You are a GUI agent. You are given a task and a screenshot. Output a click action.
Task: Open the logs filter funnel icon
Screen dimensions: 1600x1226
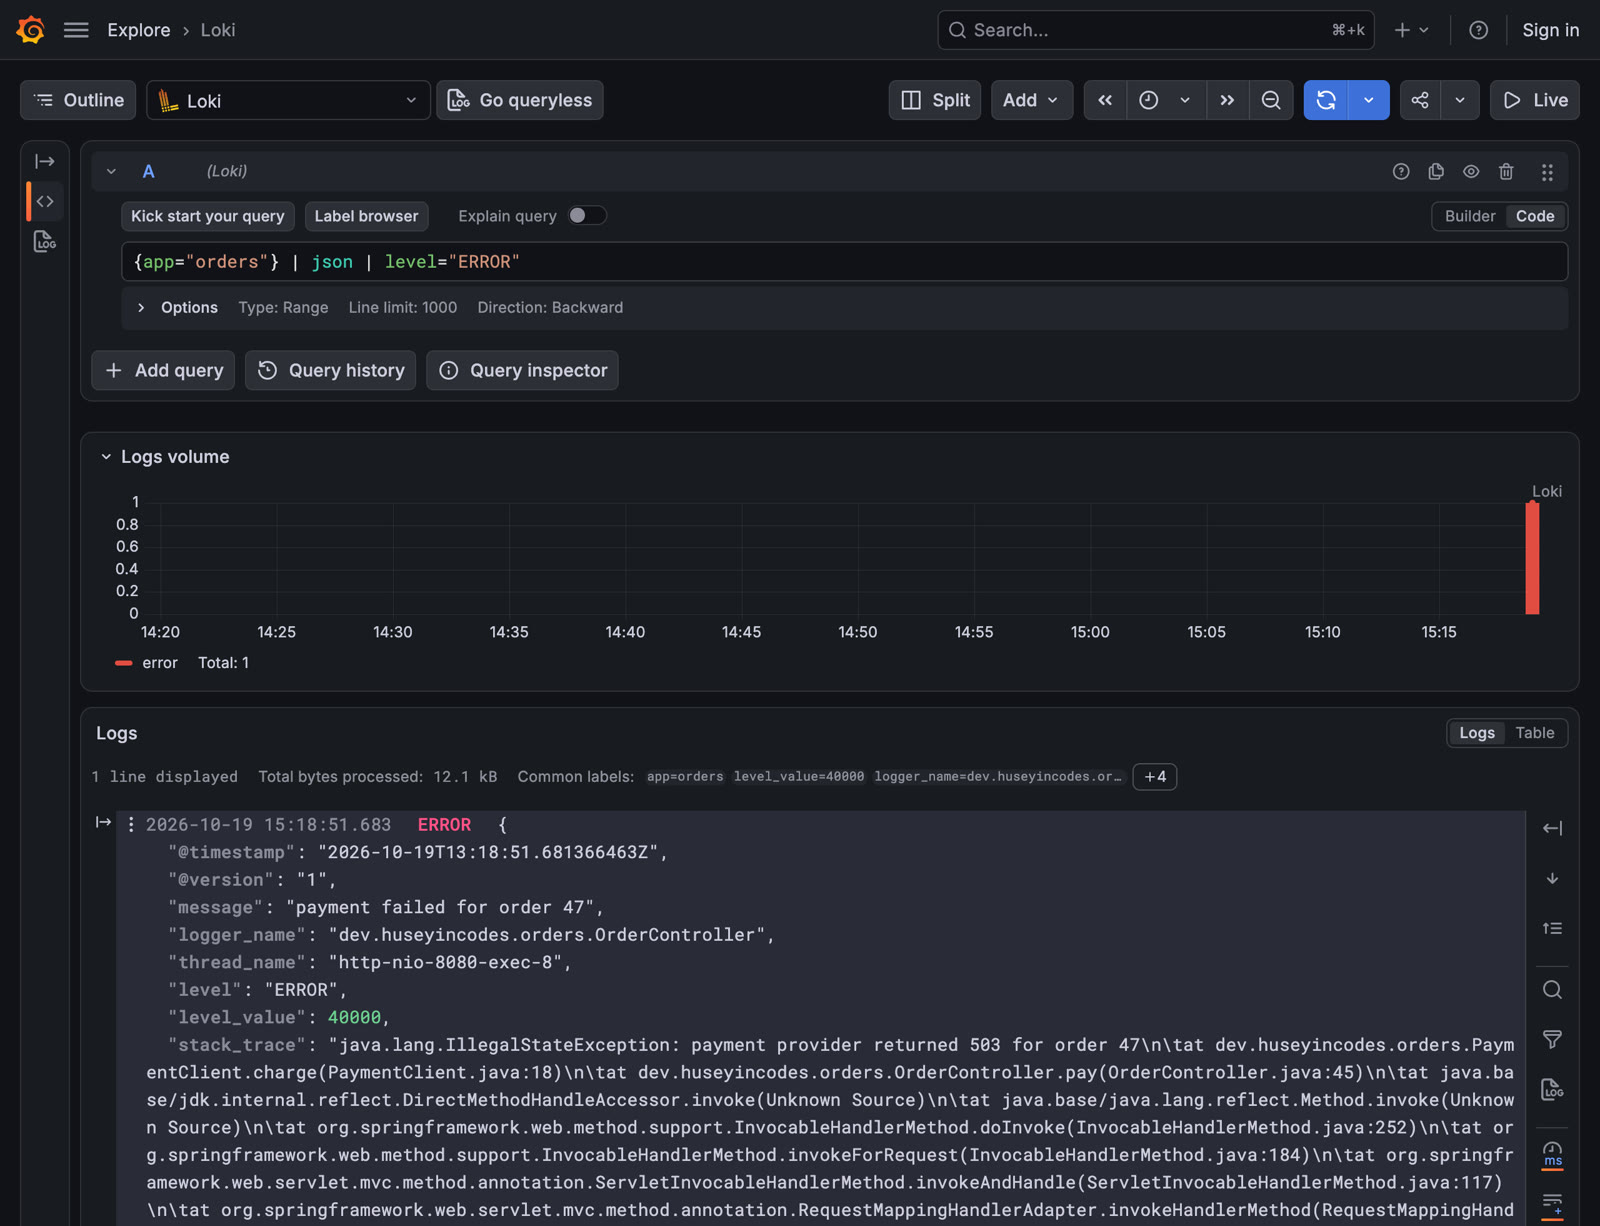coord(1552,1040)
